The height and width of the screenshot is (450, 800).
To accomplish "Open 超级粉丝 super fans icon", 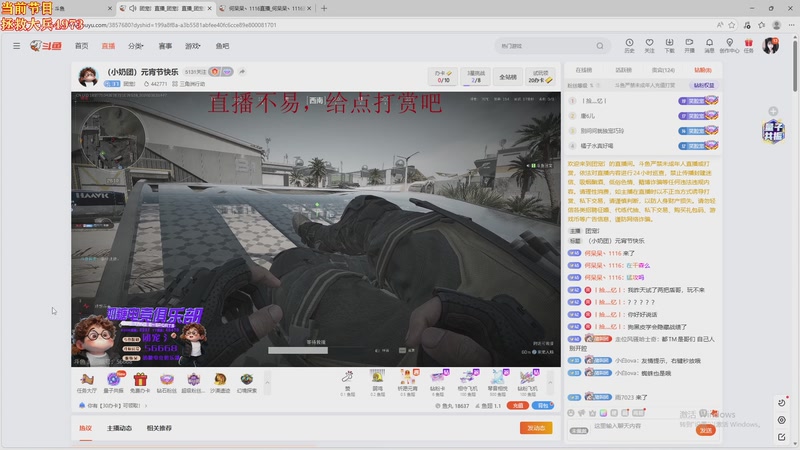I will 193,383.
